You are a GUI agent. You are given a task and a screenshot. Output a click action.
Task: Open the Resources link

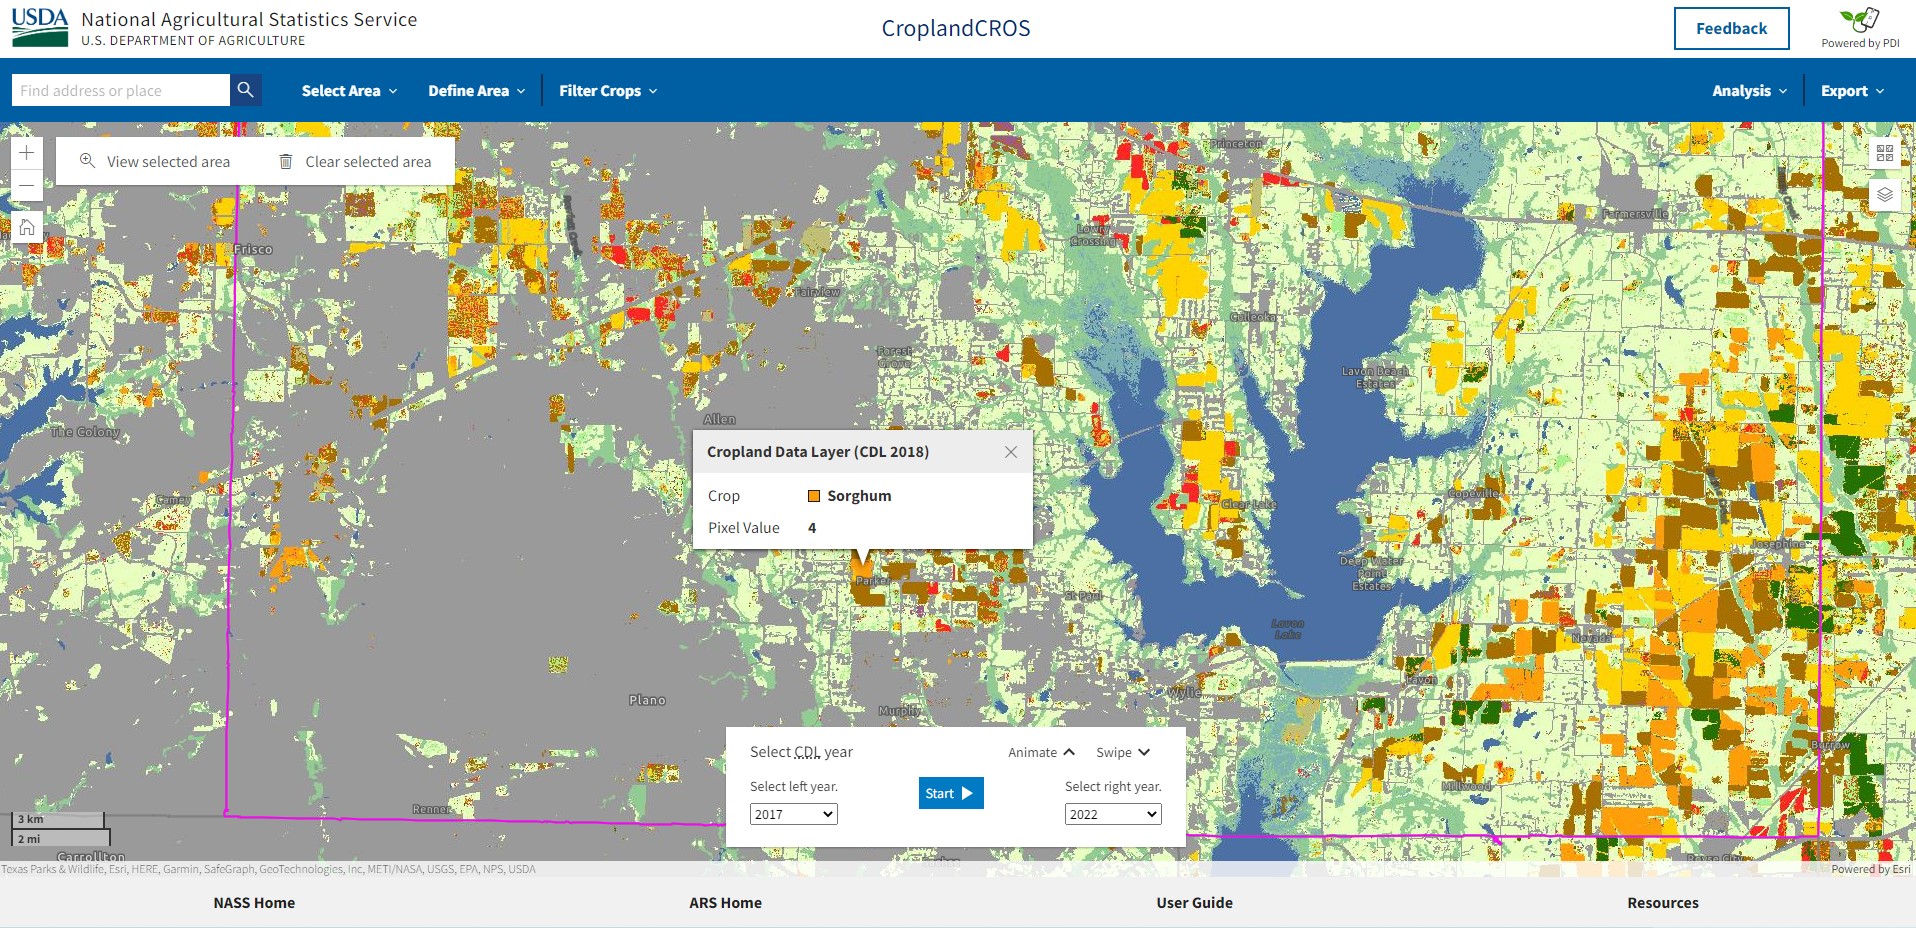point(1663,903)
